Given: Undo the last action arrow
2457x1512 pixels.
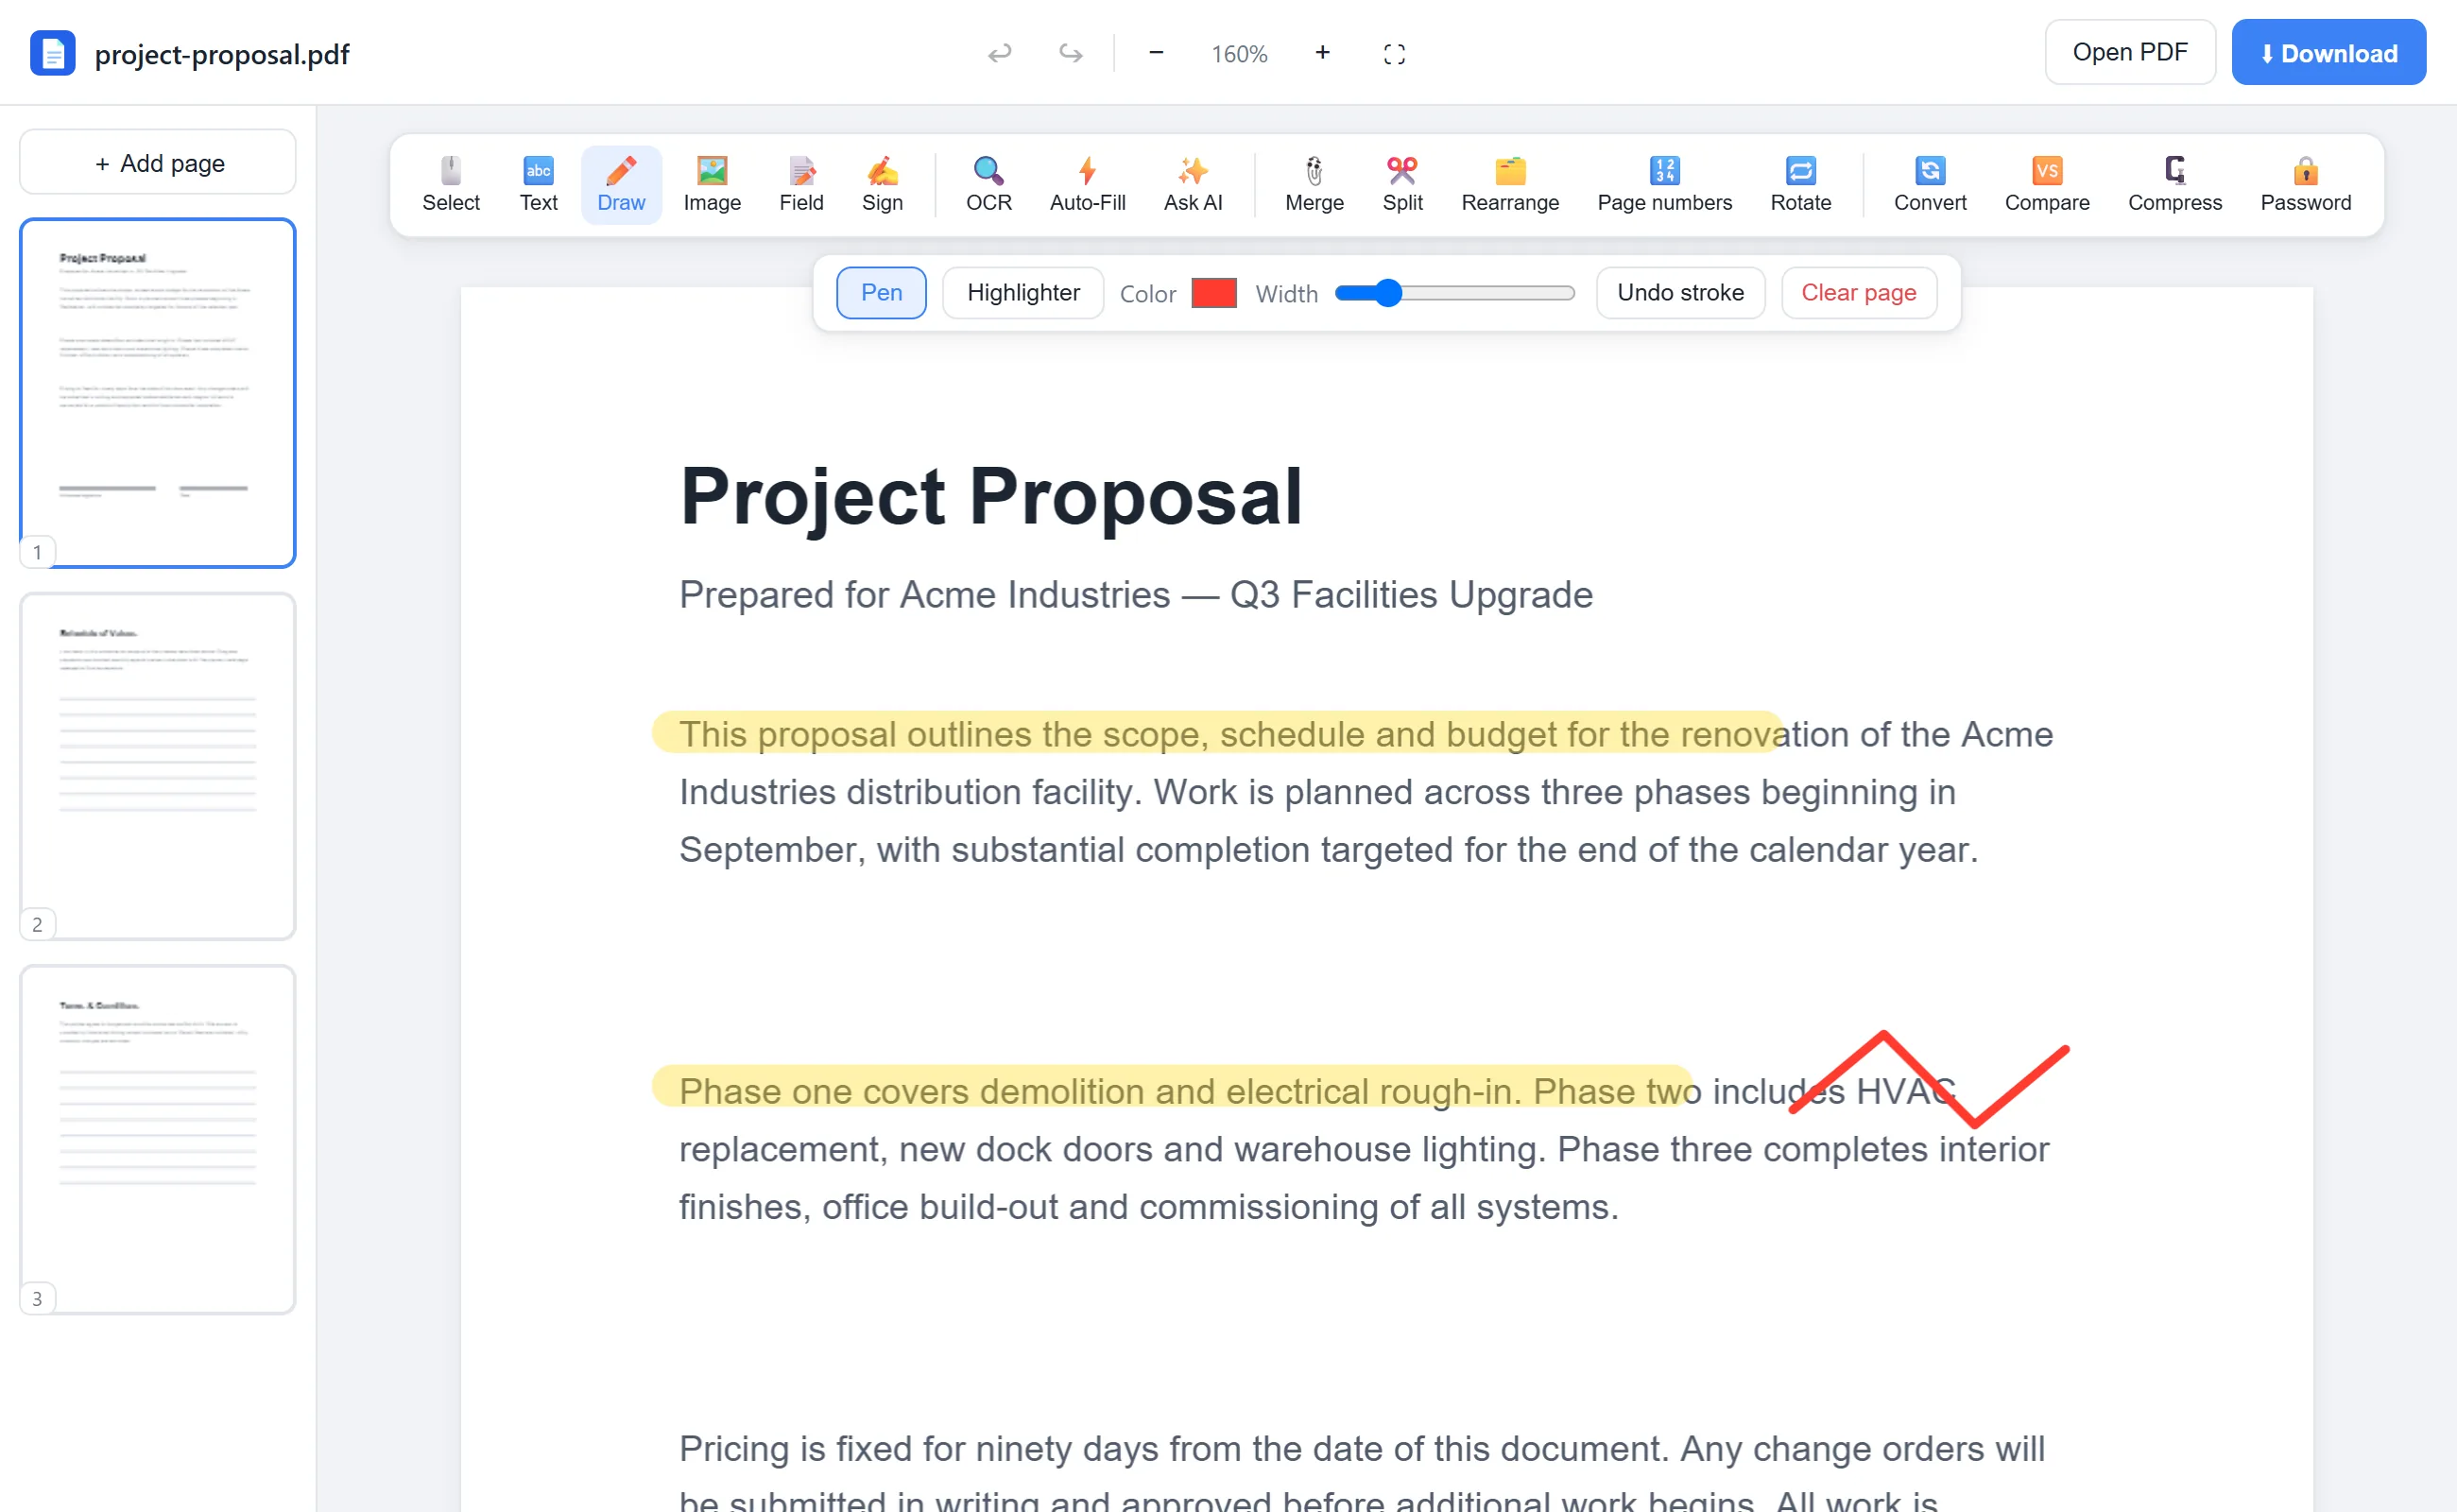Looking at the screenshot, I should 999,53.
